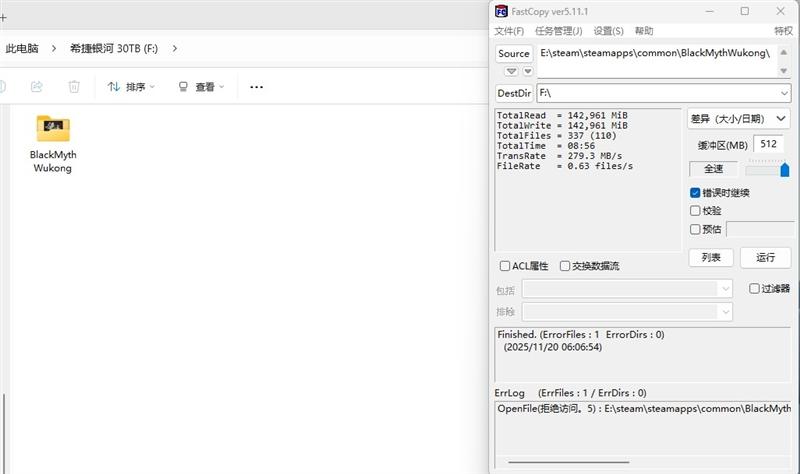The width and height of the screenshot is (800, 474).
Task: Click 特权 in FastCopy menu bar
Action: click(783, 31)
